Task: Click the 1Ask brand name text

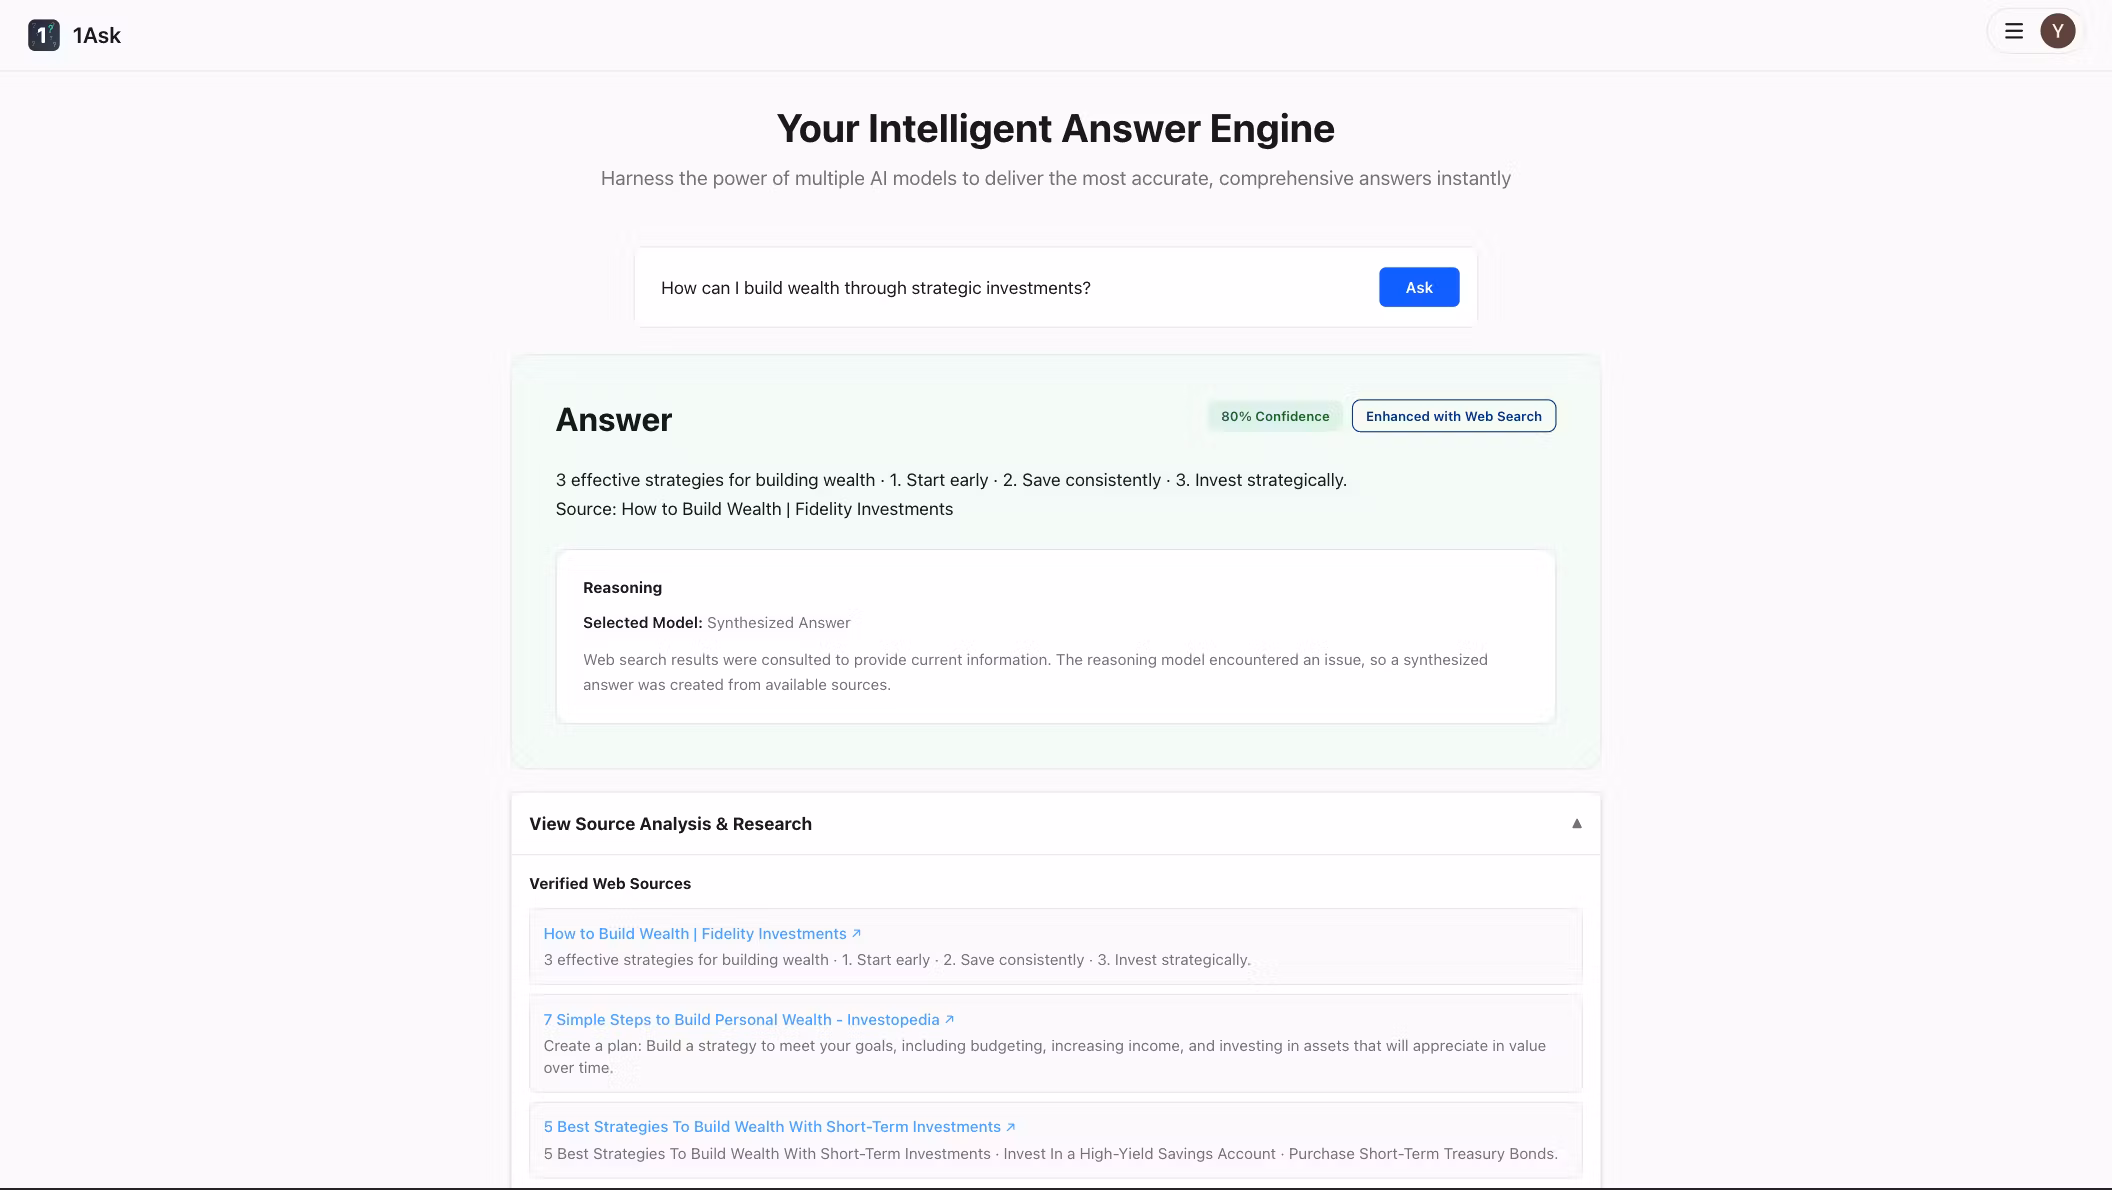Action: (97, 35)
